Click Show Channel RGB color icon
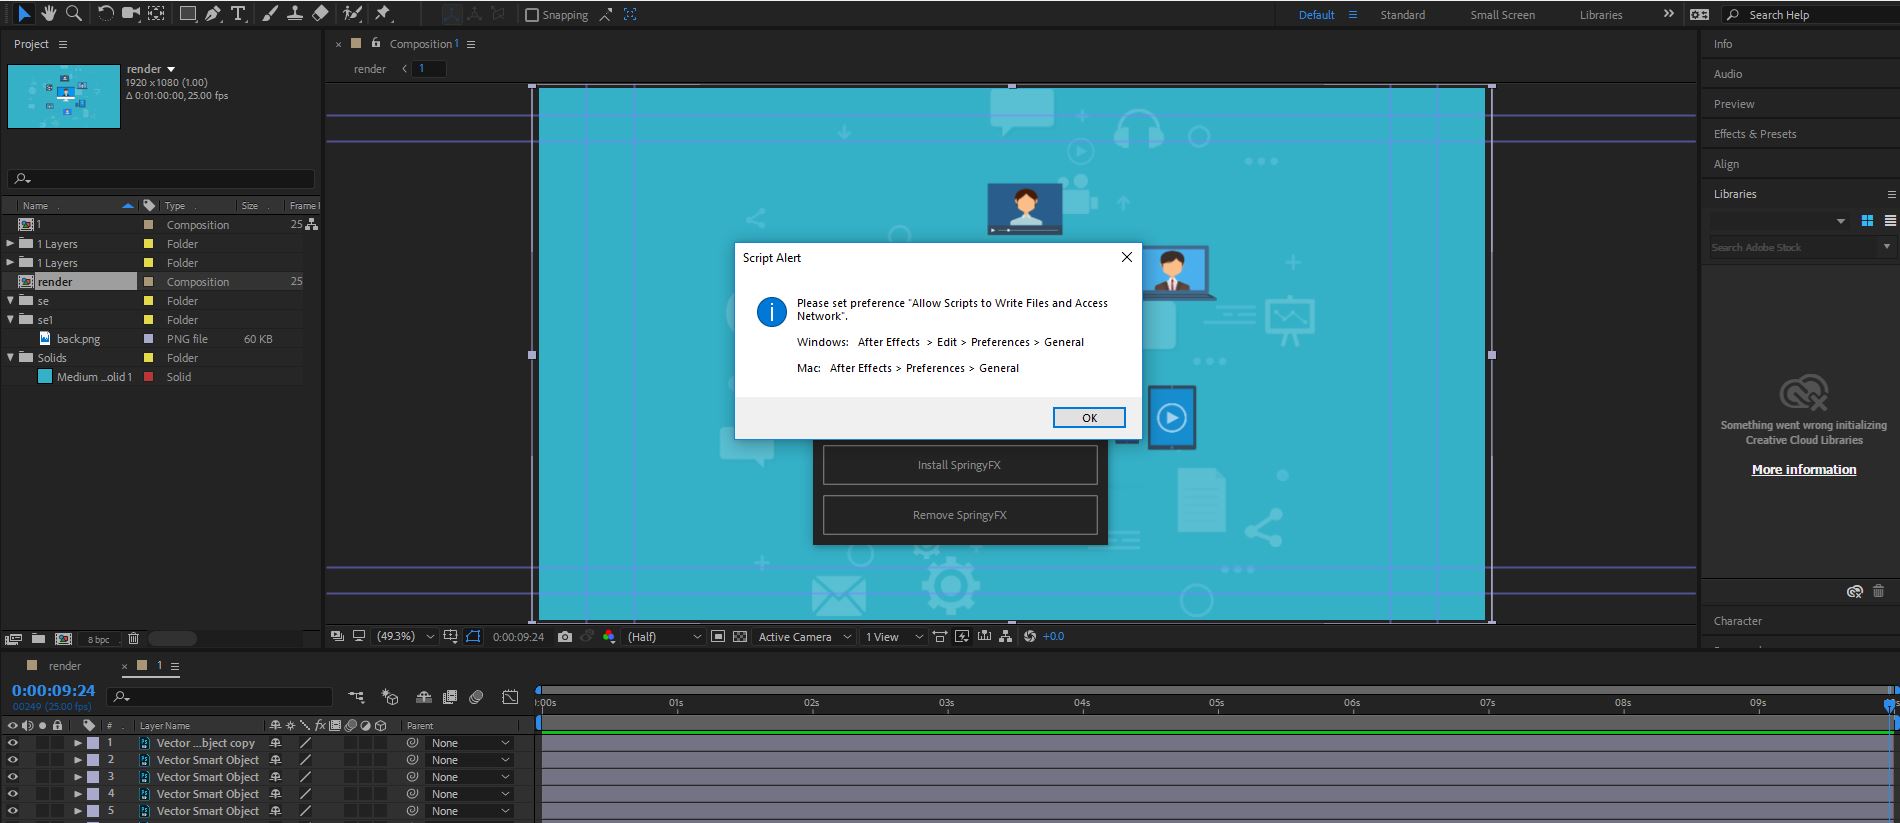1900x823 pixels. (x=609, y=637)
